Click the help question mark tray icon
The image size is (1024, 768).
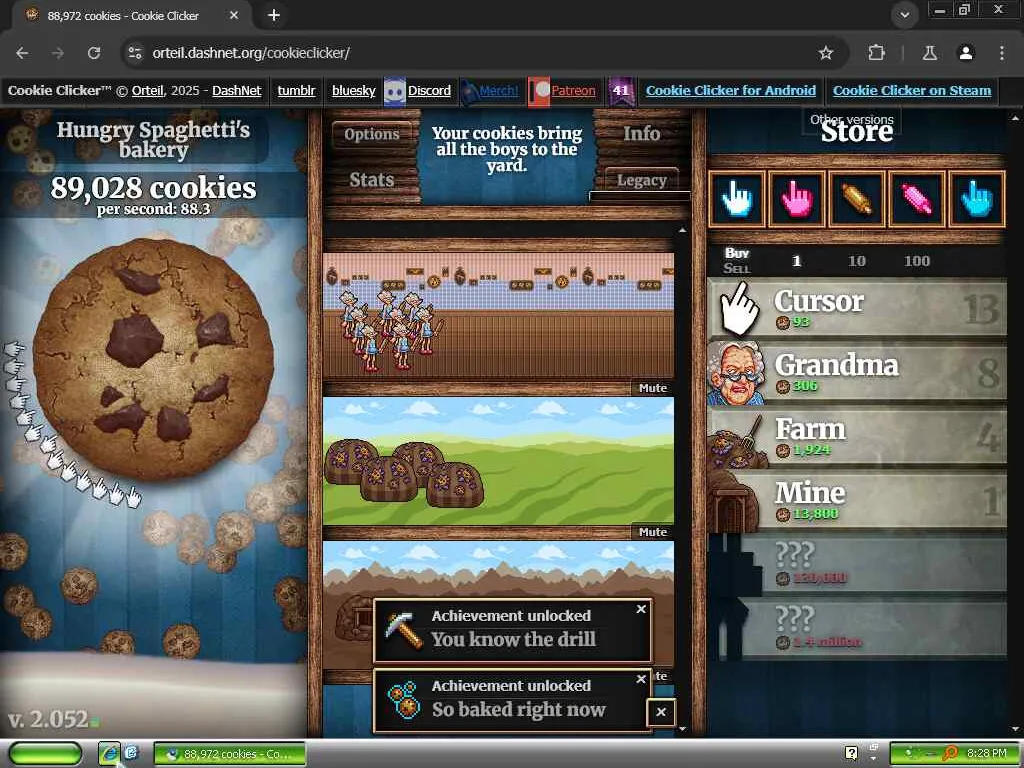coord(851,753)
